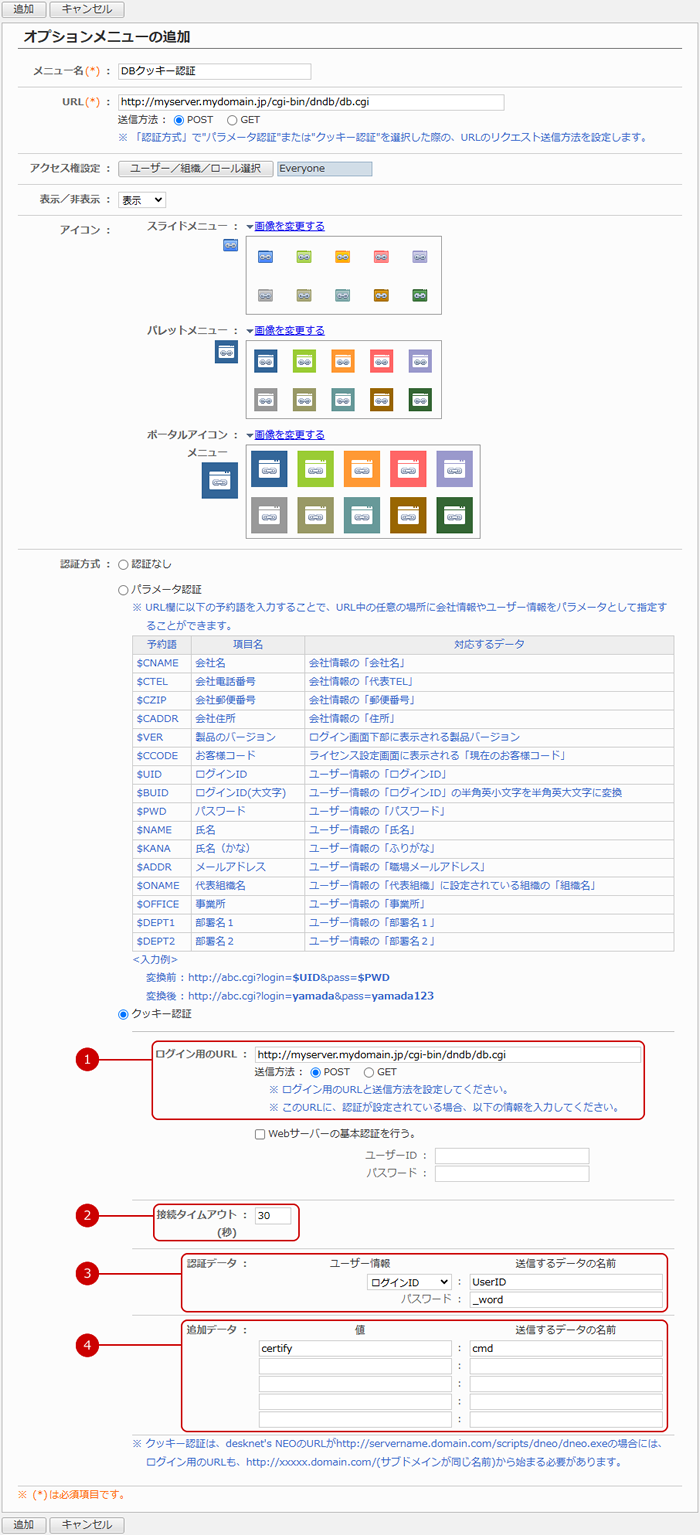Select pink slide menu icon
This screenshot has width=700, height=1535.
tap(381, 257)
